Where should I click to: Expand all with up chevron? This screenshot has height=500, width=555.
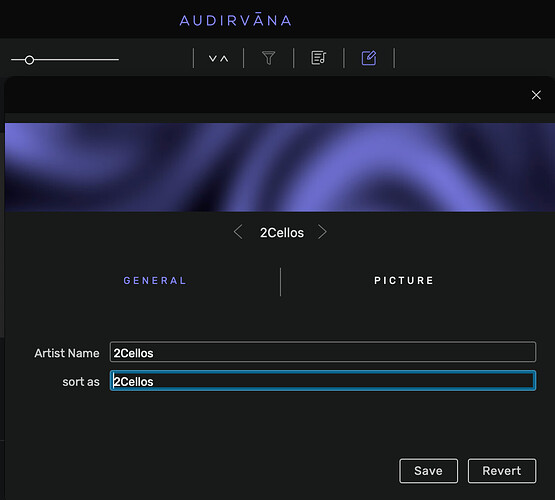click(x=224, y=58)
